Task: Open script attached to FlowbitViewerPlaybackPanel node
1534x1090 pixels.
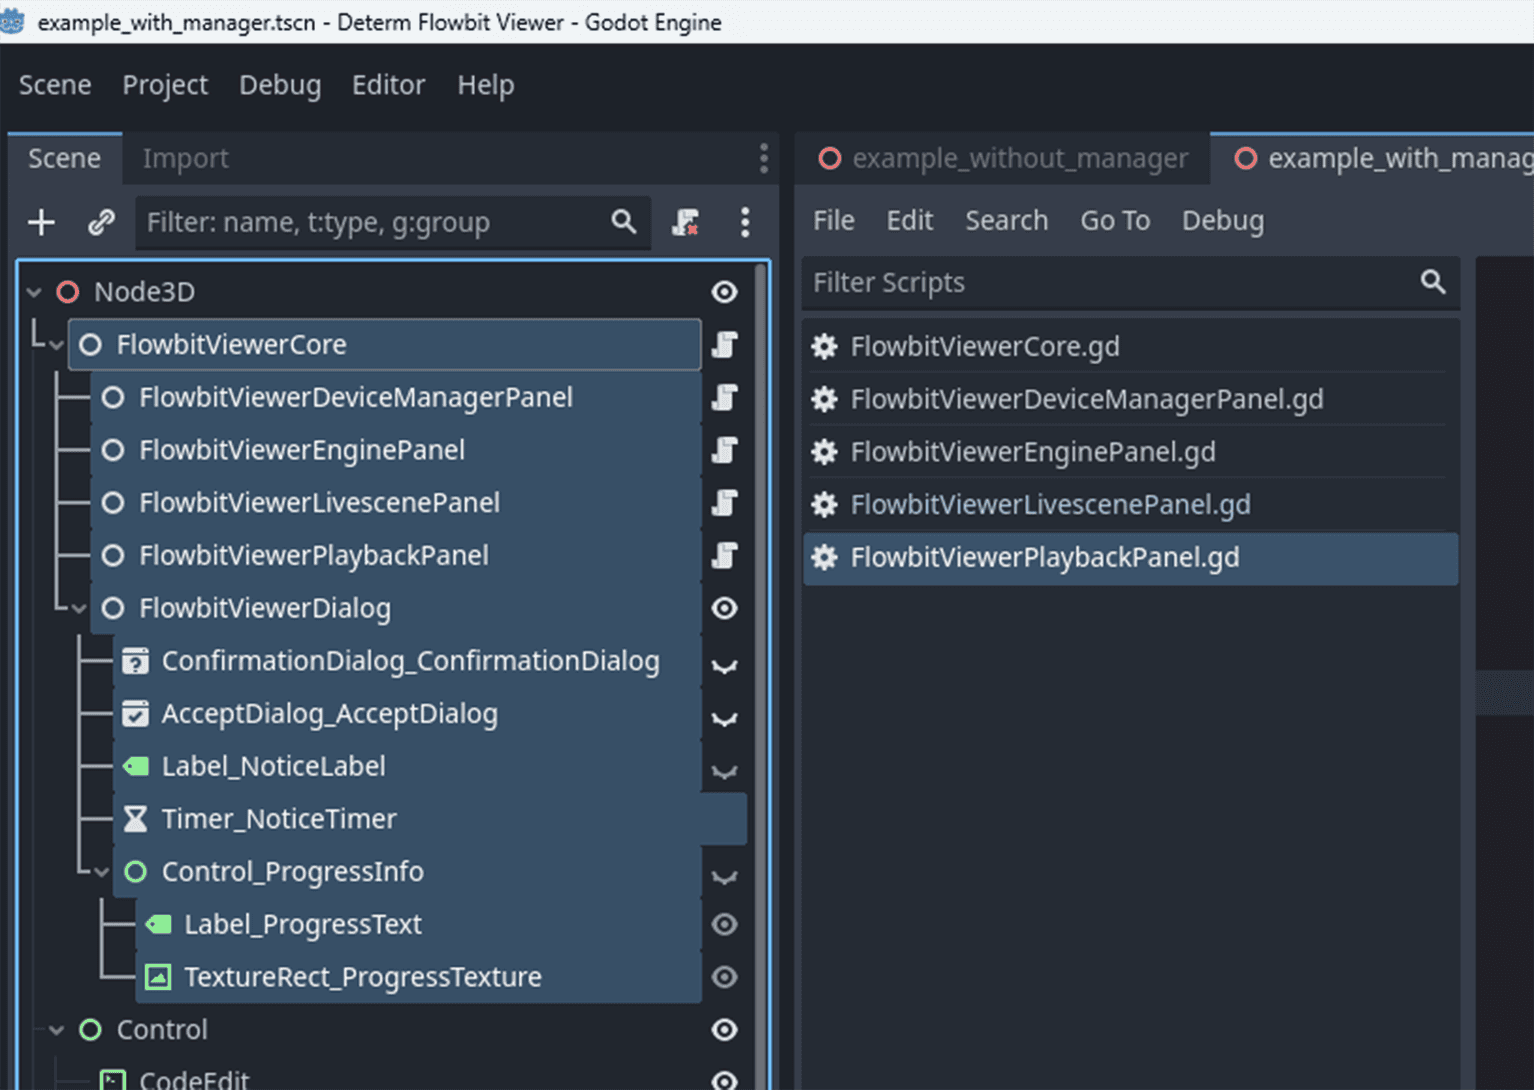Action: [725, 556]
